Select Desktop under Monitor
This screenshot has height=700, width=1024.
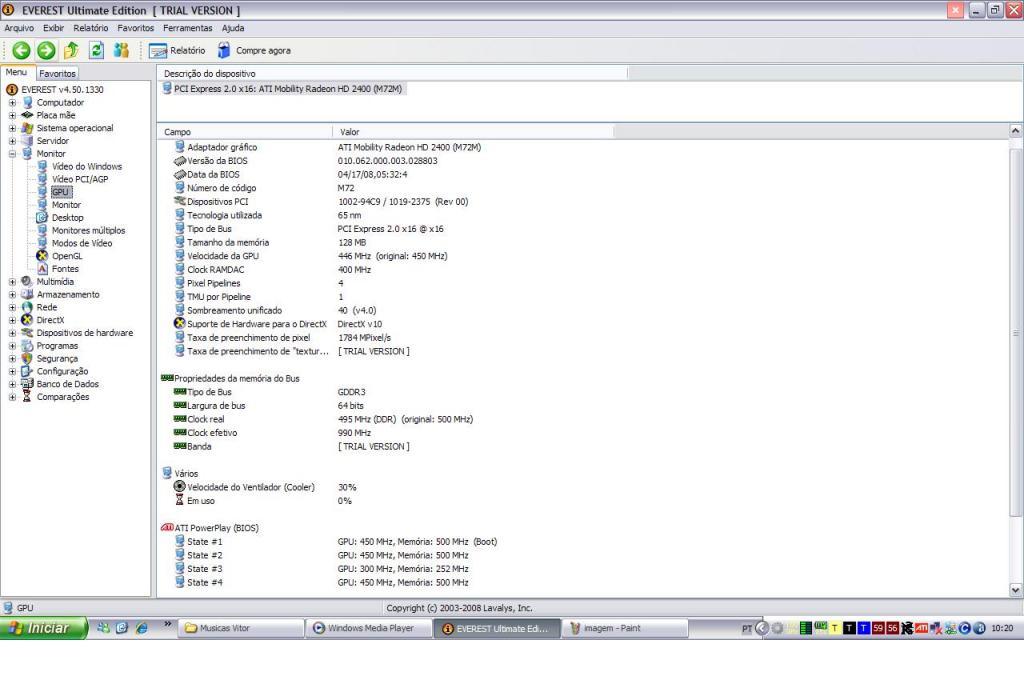pyautogui.click(x=68, y=217)
